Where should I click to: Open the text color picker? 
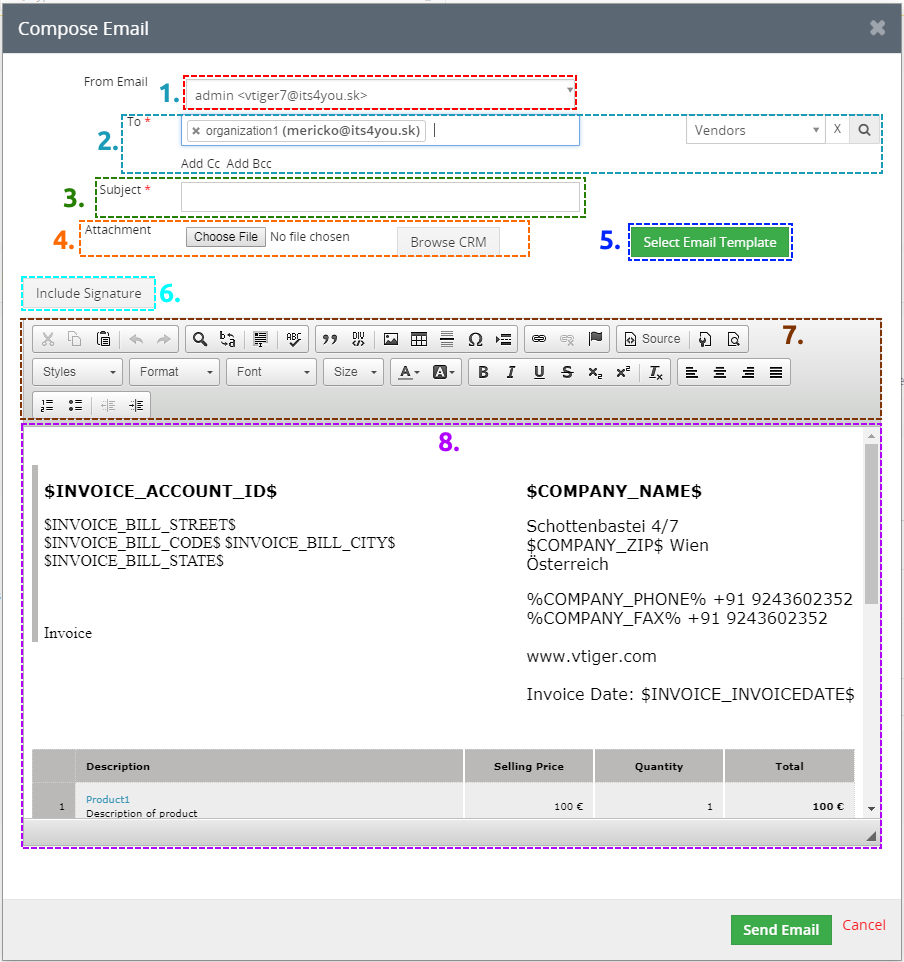pos(409,372)
